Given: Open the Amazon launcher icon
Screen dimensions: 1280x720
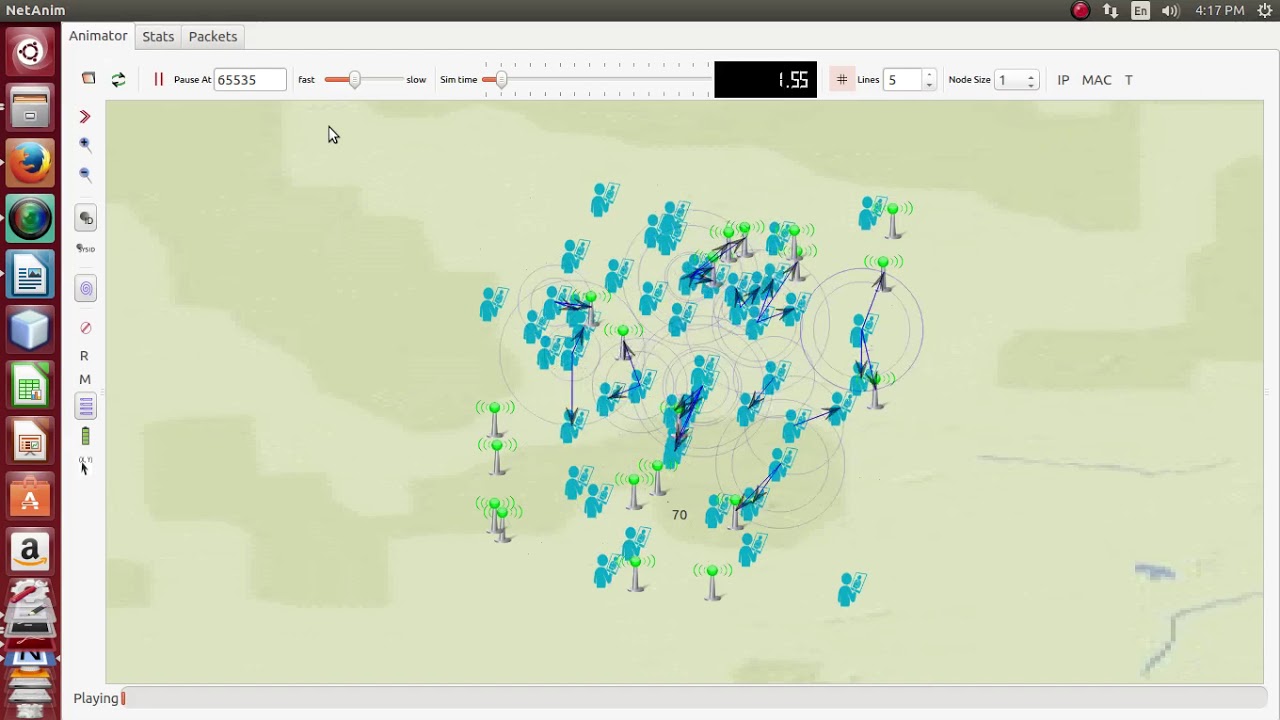Looking at the screenshot, I should coord(30,551).
